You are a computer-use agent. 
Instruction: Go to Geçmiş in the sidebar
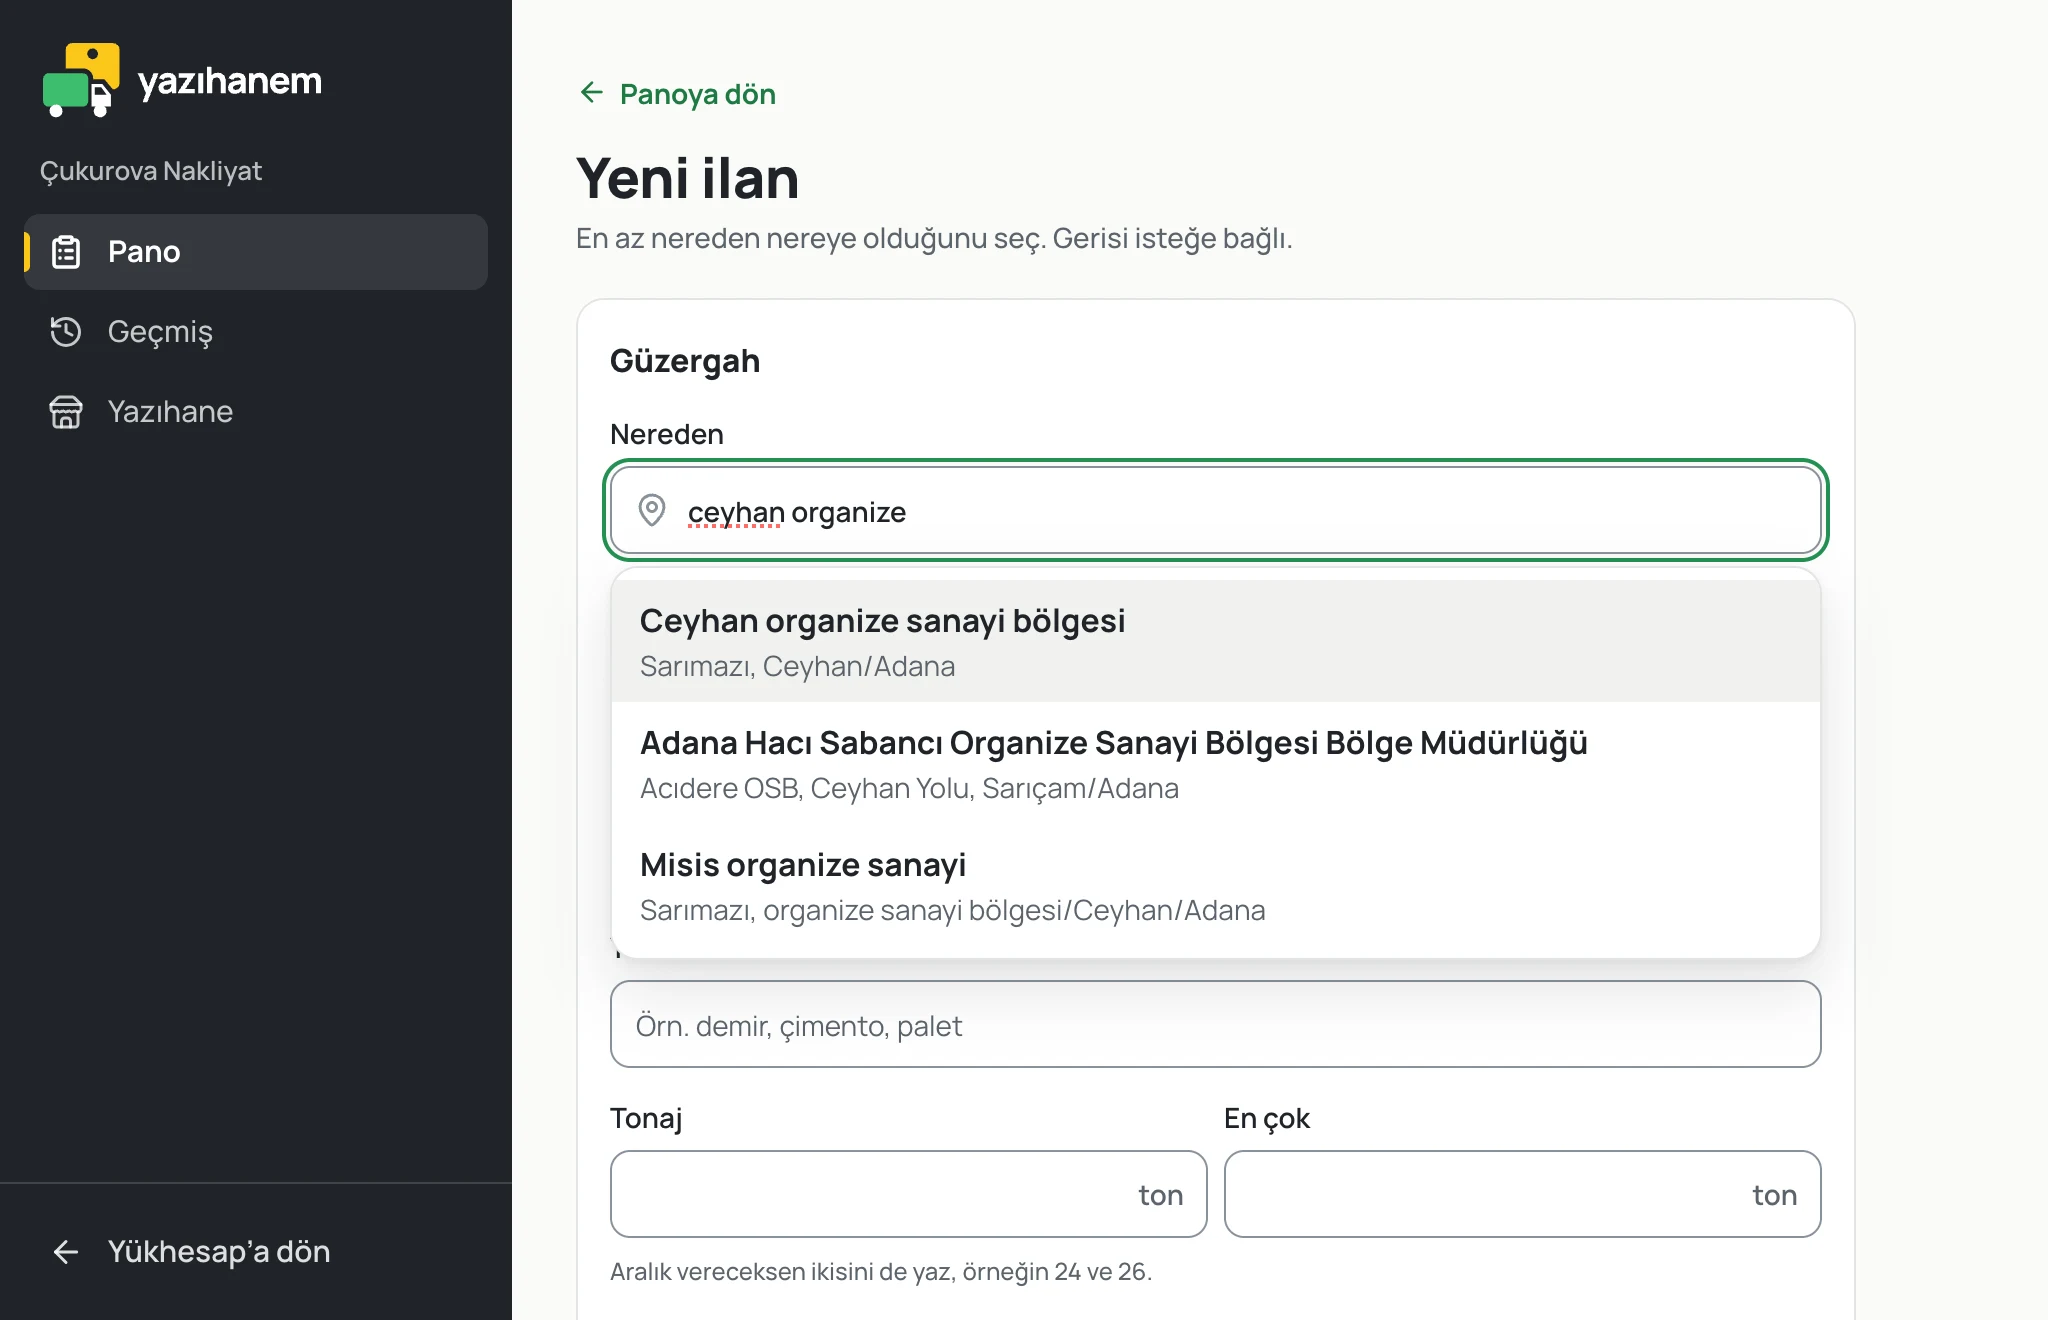coord(256,332)
